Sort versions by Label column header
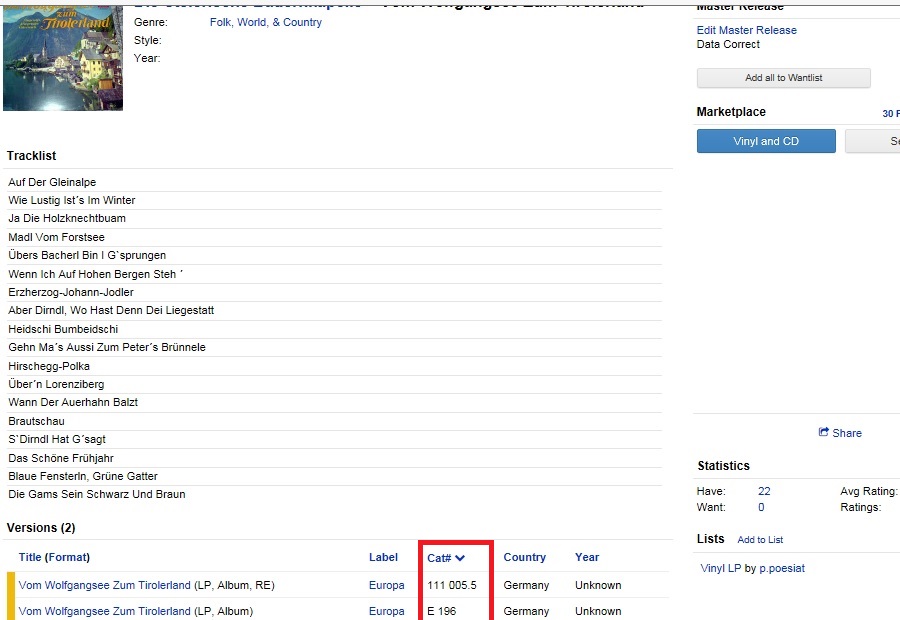The width and height of the screenshot is (900, 620). [383, 557]
